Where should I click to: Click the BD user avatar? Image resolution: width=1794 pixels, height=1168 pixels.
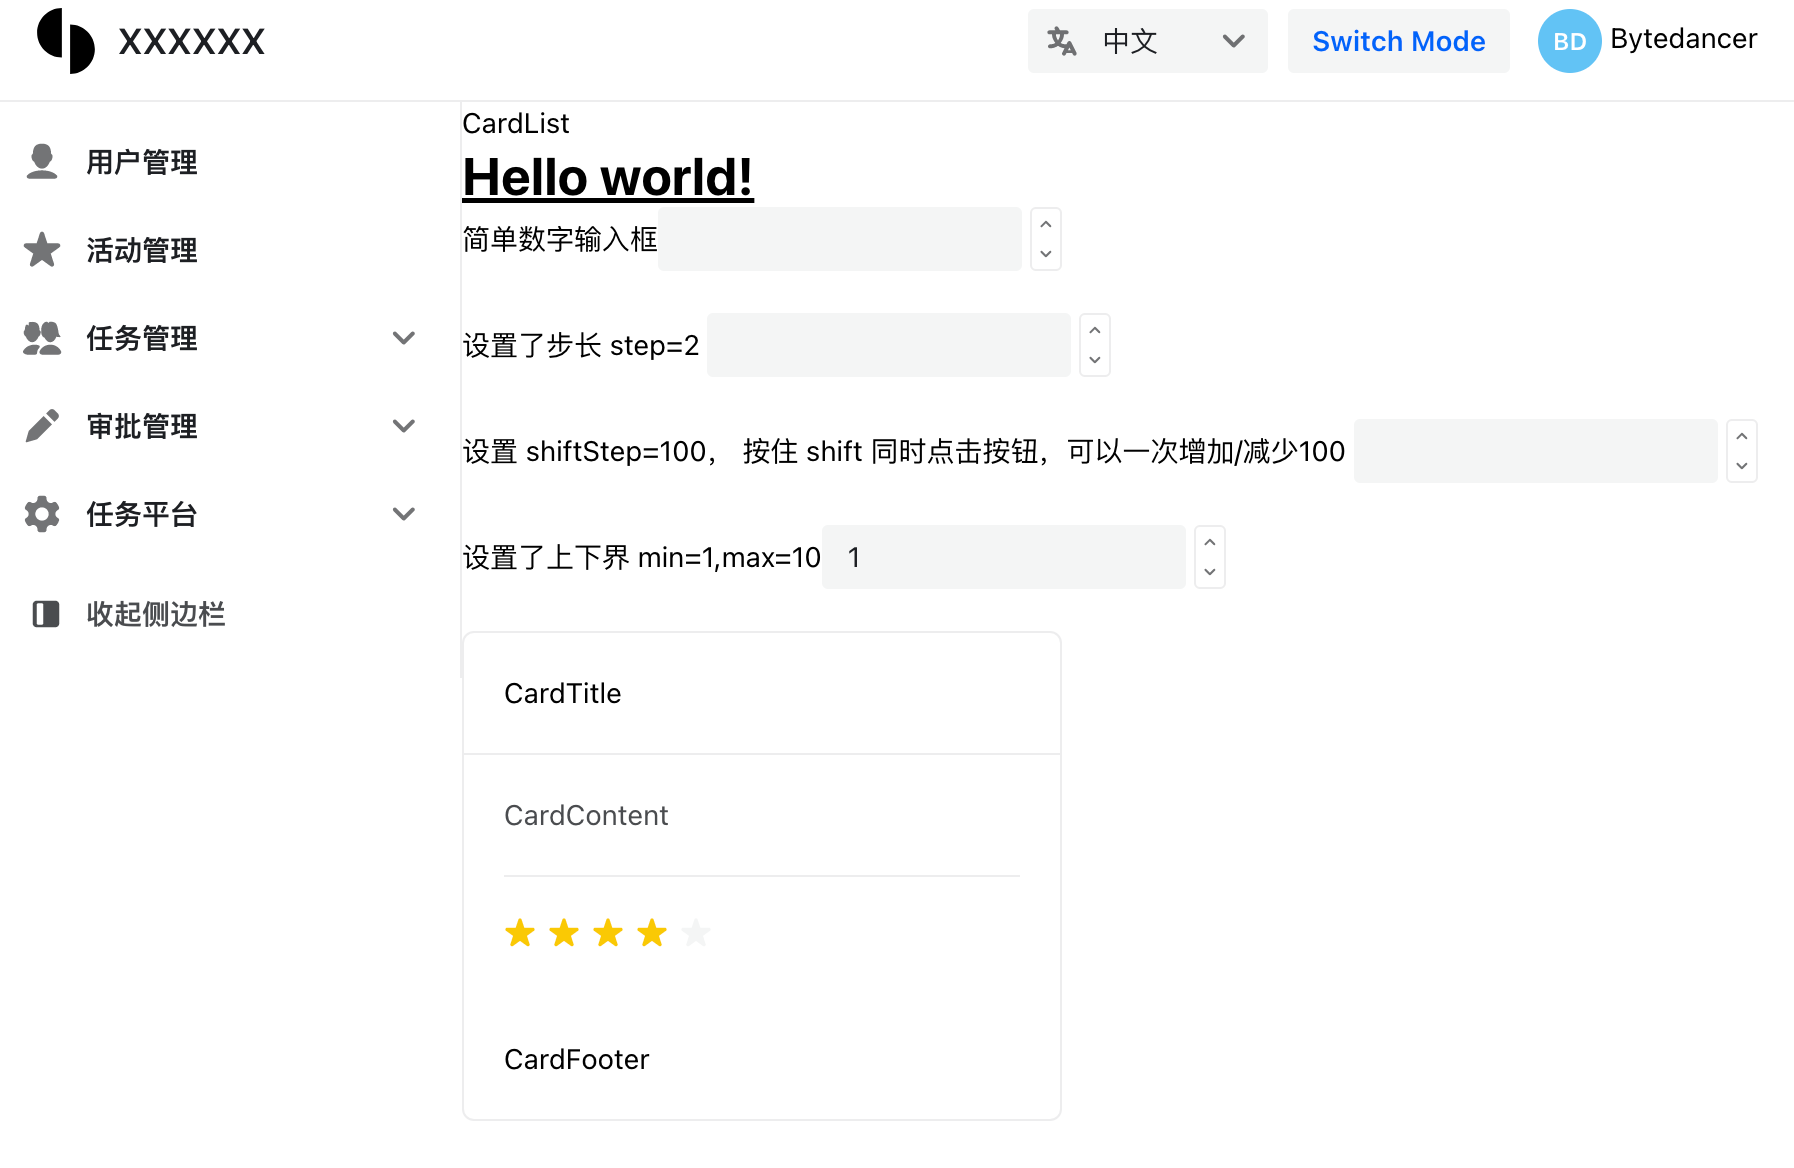[x=1569, y=41]
